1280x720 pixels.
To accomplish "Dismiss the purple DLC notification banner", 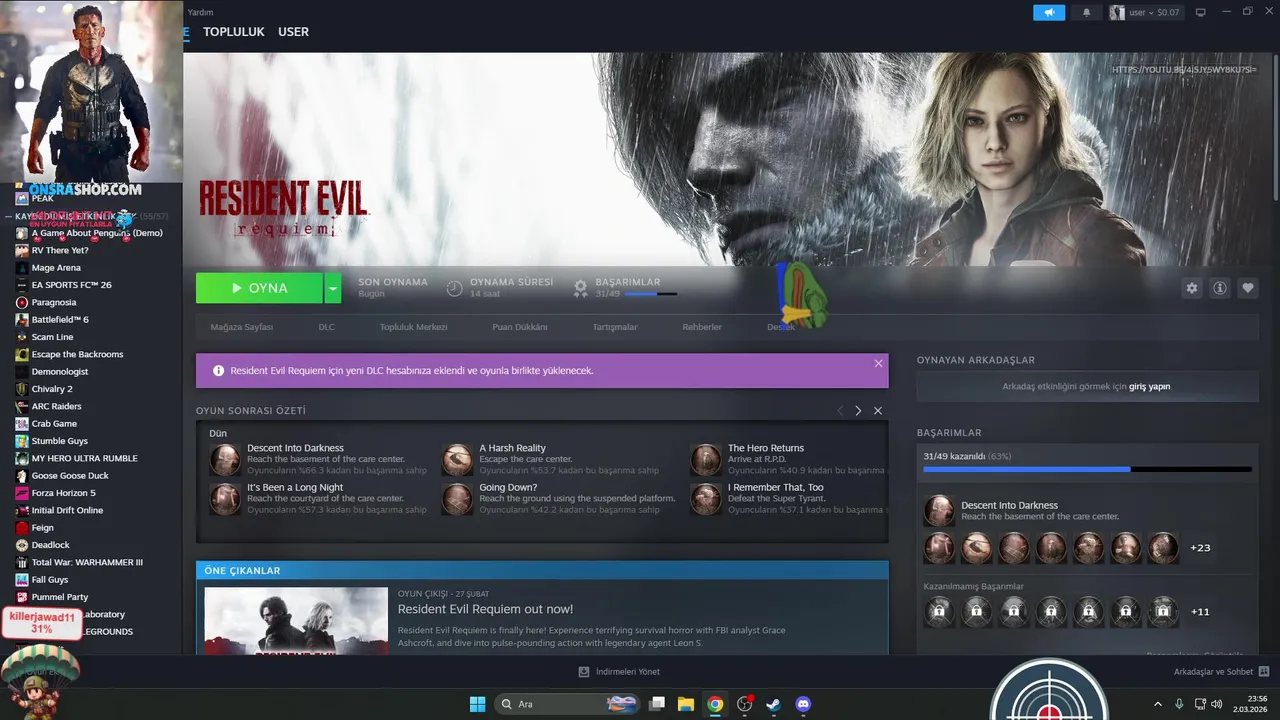I will point(878,363).
